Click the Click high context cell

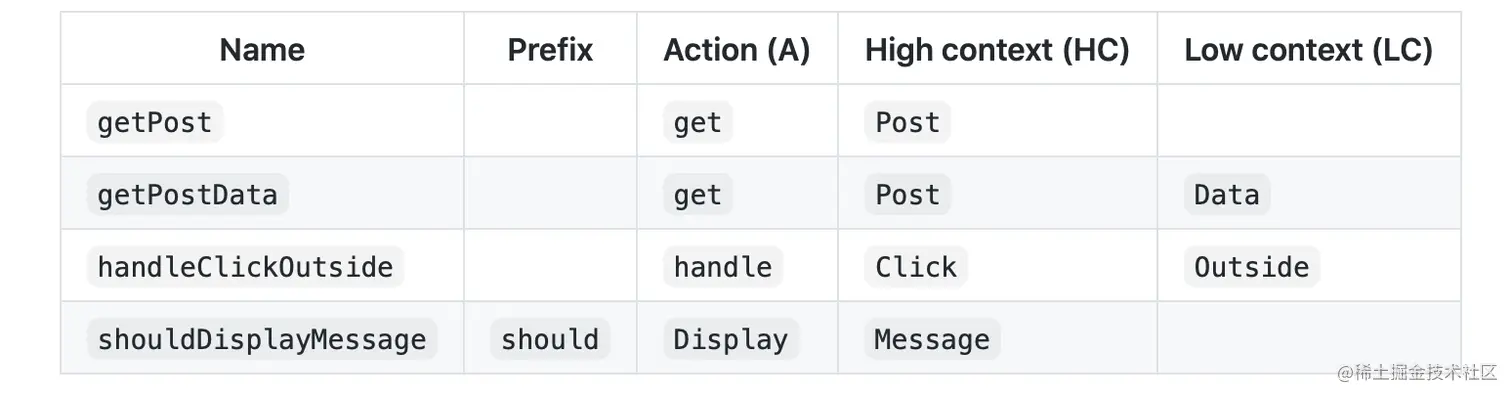(916, 267)
